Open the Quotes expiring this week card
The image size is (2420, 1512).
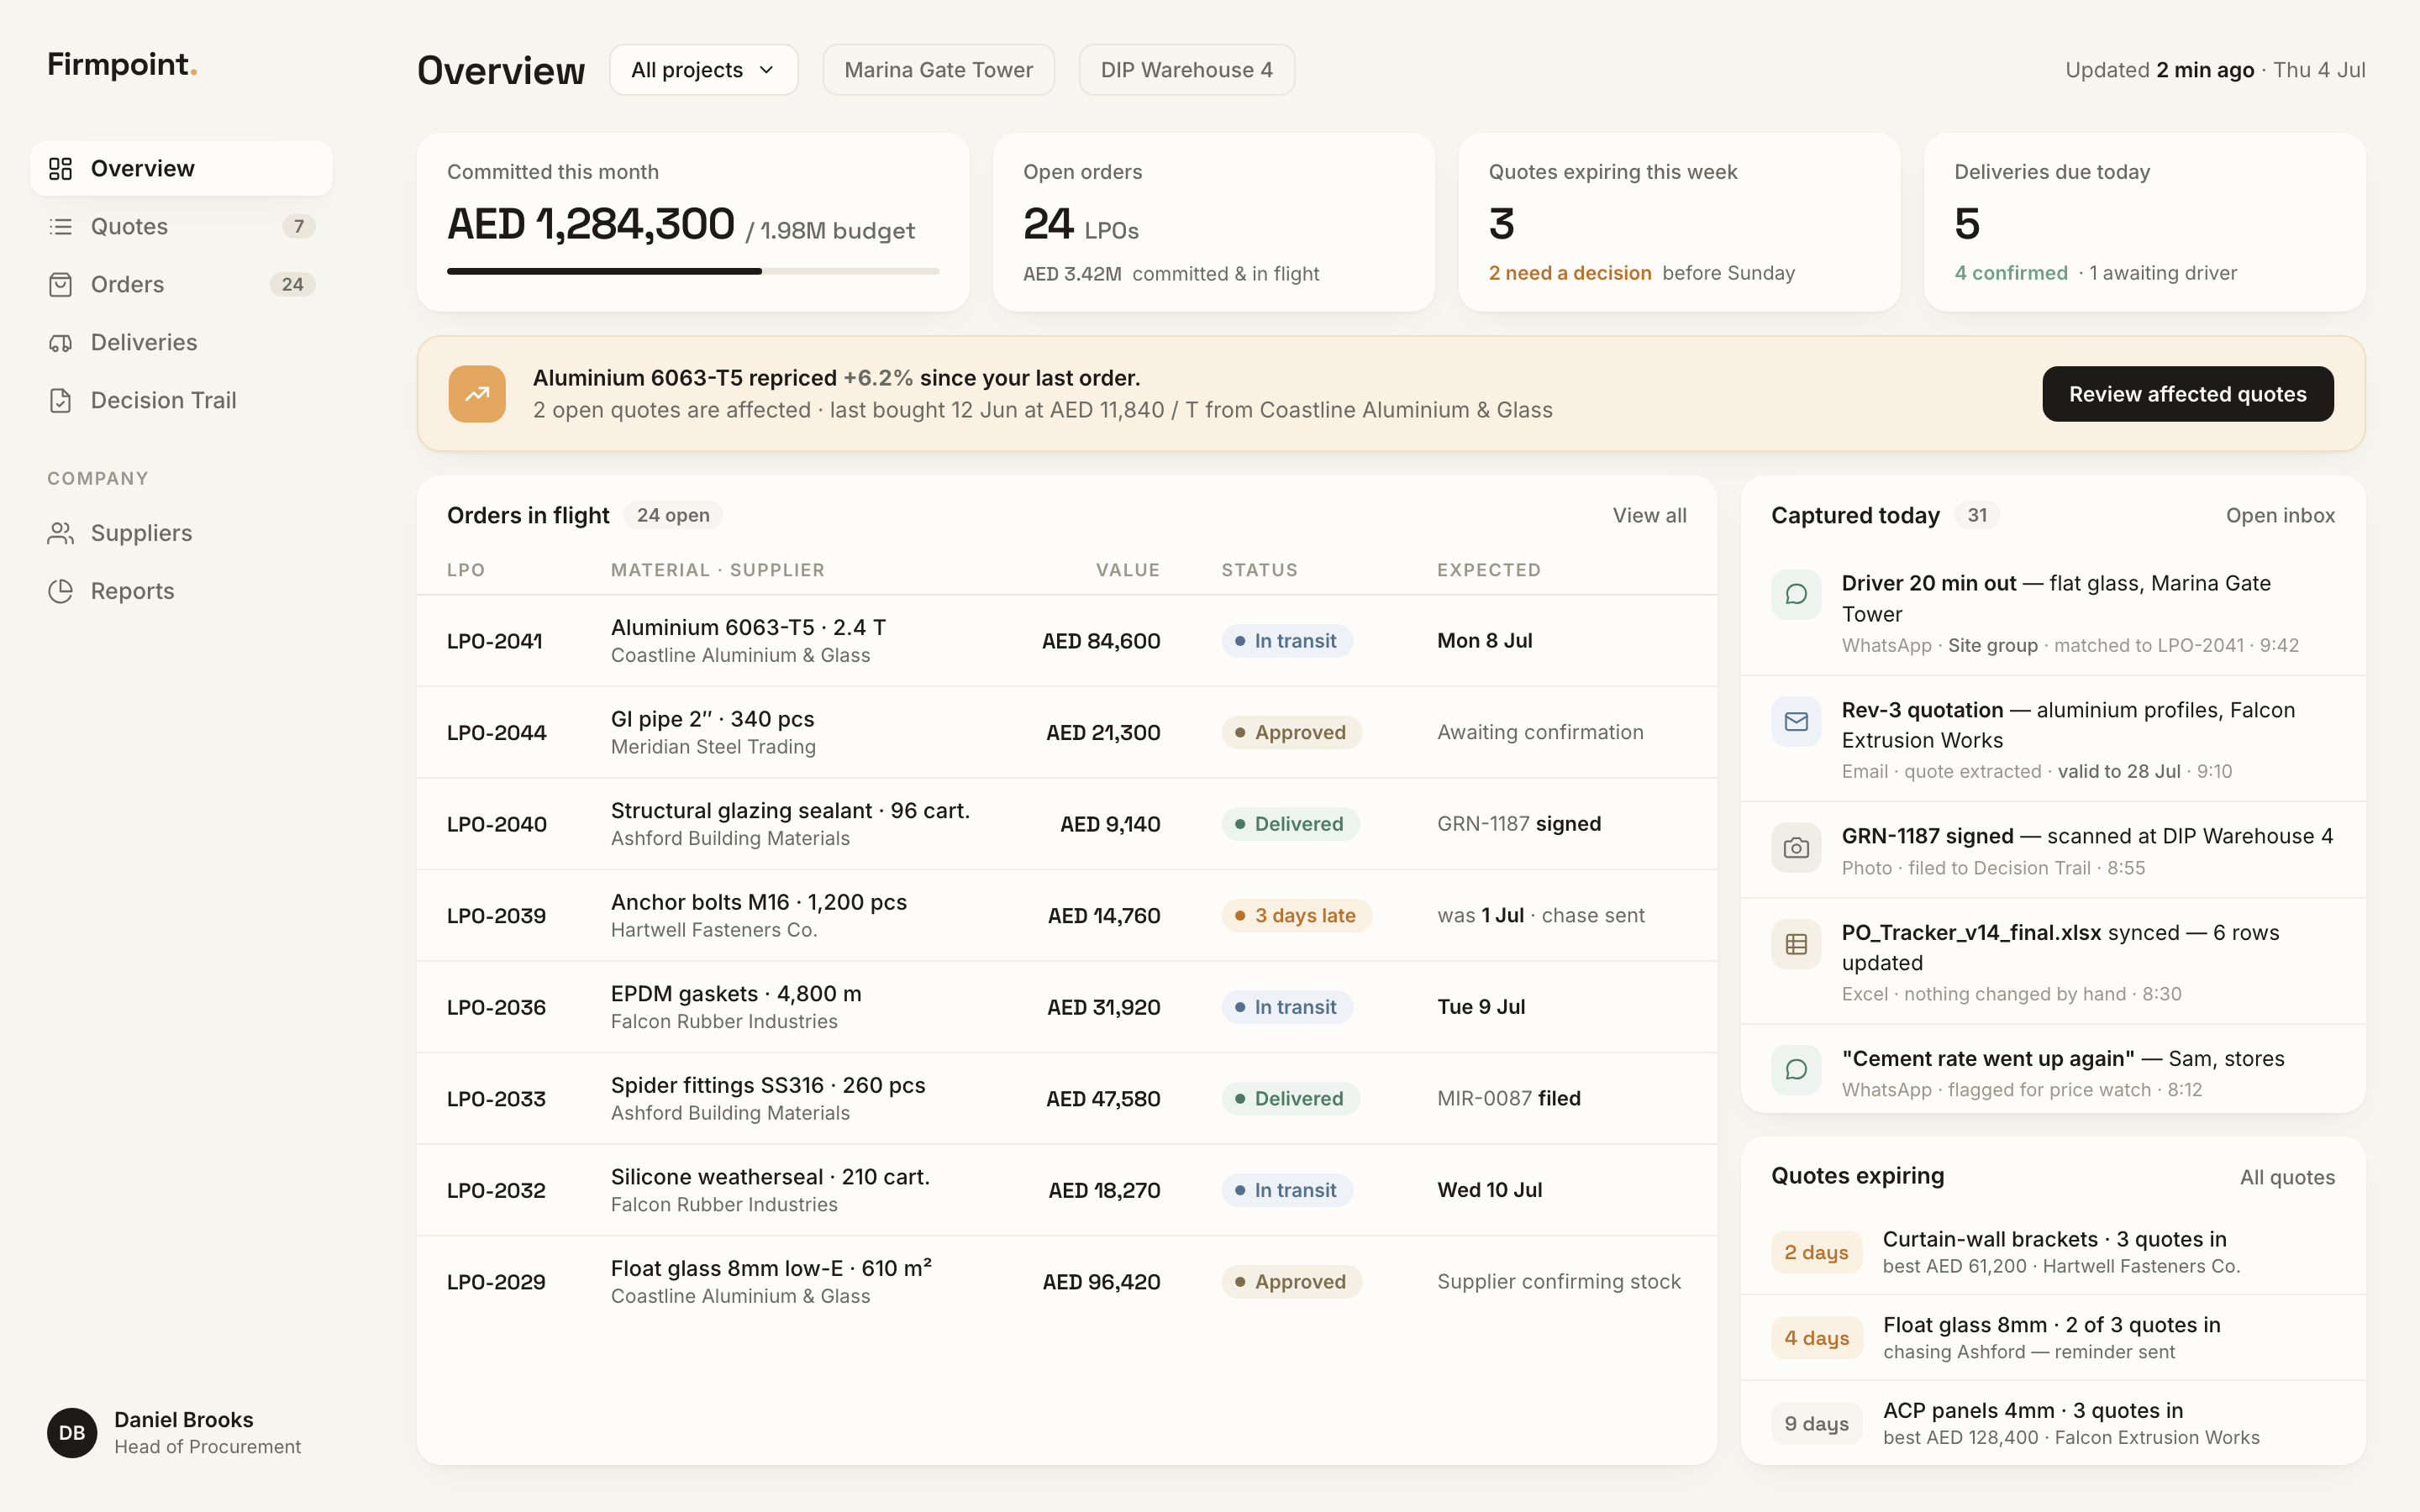[x=1679, y=222]
